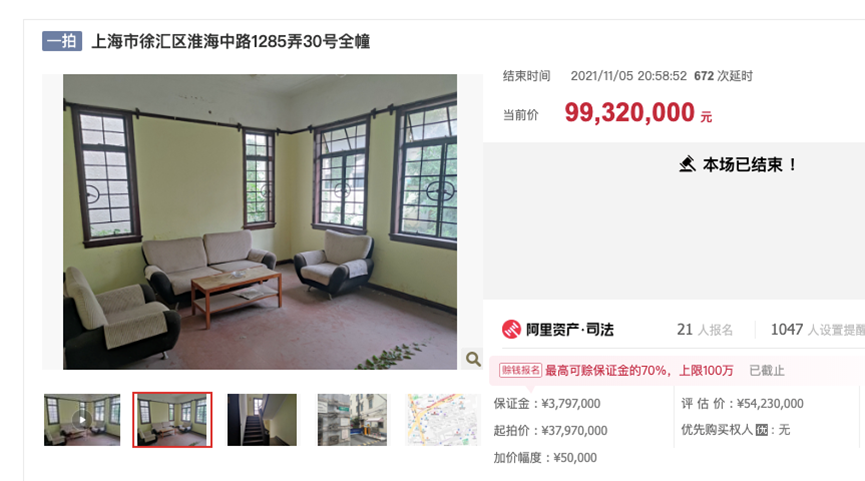Select the highlighted living room thumbnail
Viewport: 865px width, 481px height.
tap(172, 420)
